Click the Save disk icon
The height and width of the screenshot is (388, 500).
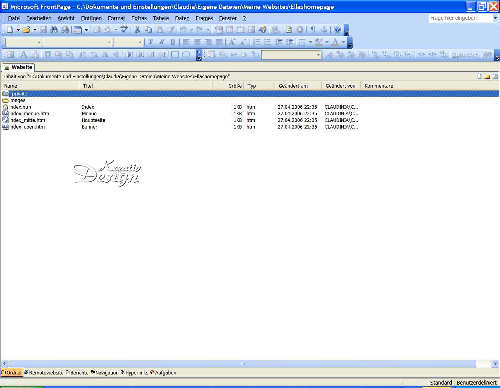coord(43,30)
